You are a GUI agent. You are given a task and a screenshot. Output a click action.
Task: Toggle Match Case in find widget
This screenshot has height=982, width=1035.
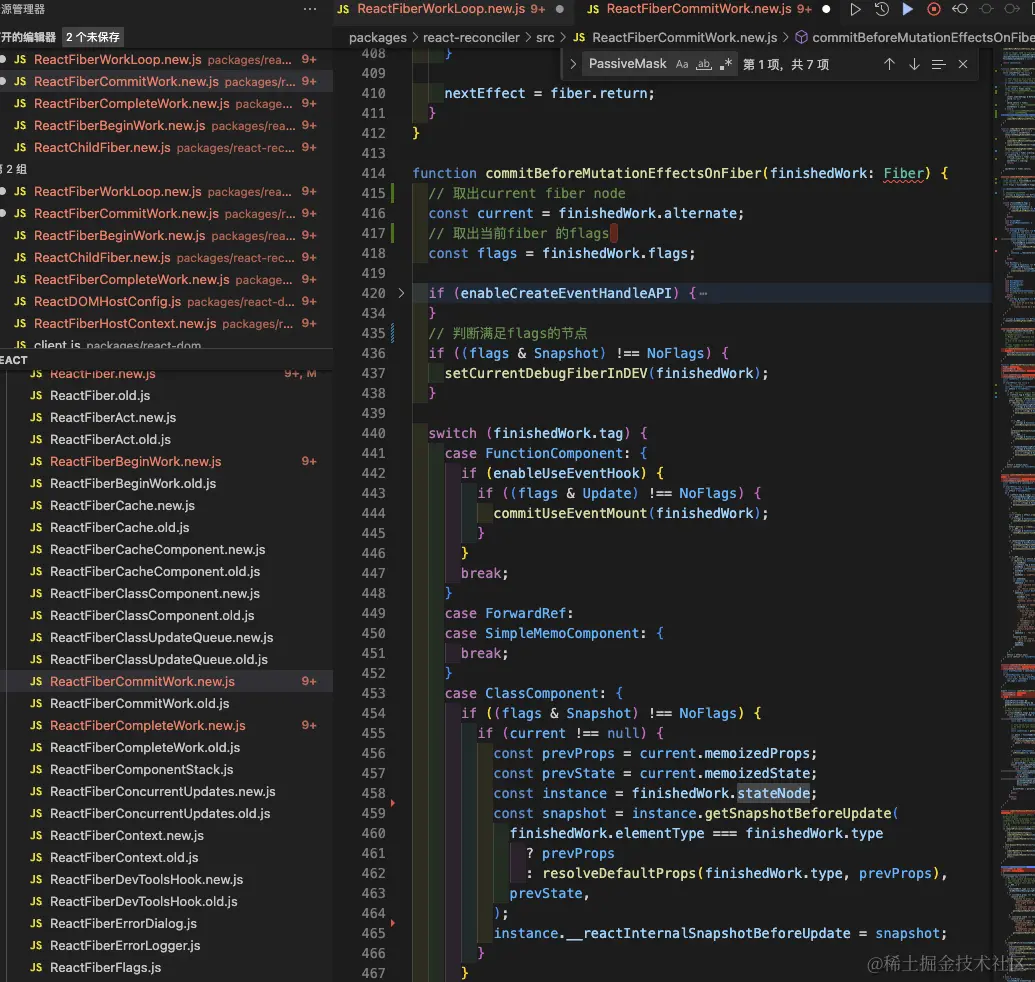pyautogui.click(x=682, y=64)
